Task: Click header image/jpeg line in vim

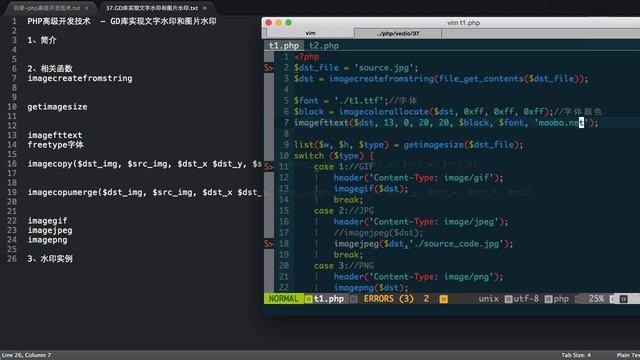Action: pos(421,222)
